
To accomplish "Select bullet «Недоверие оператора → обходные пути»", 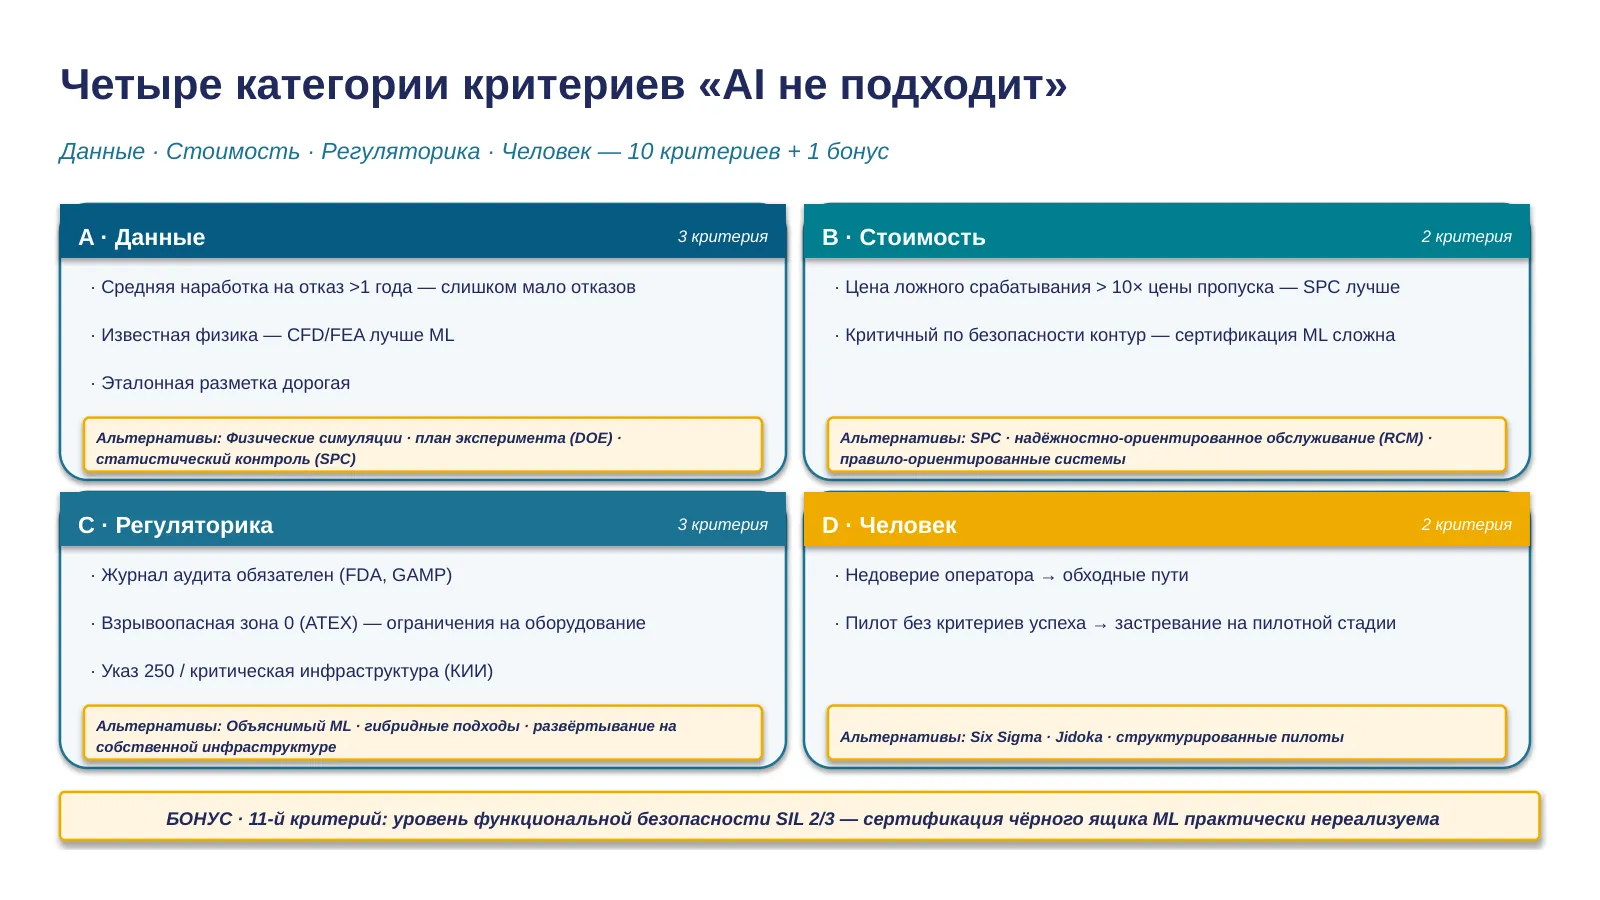I will (1012, 575).
